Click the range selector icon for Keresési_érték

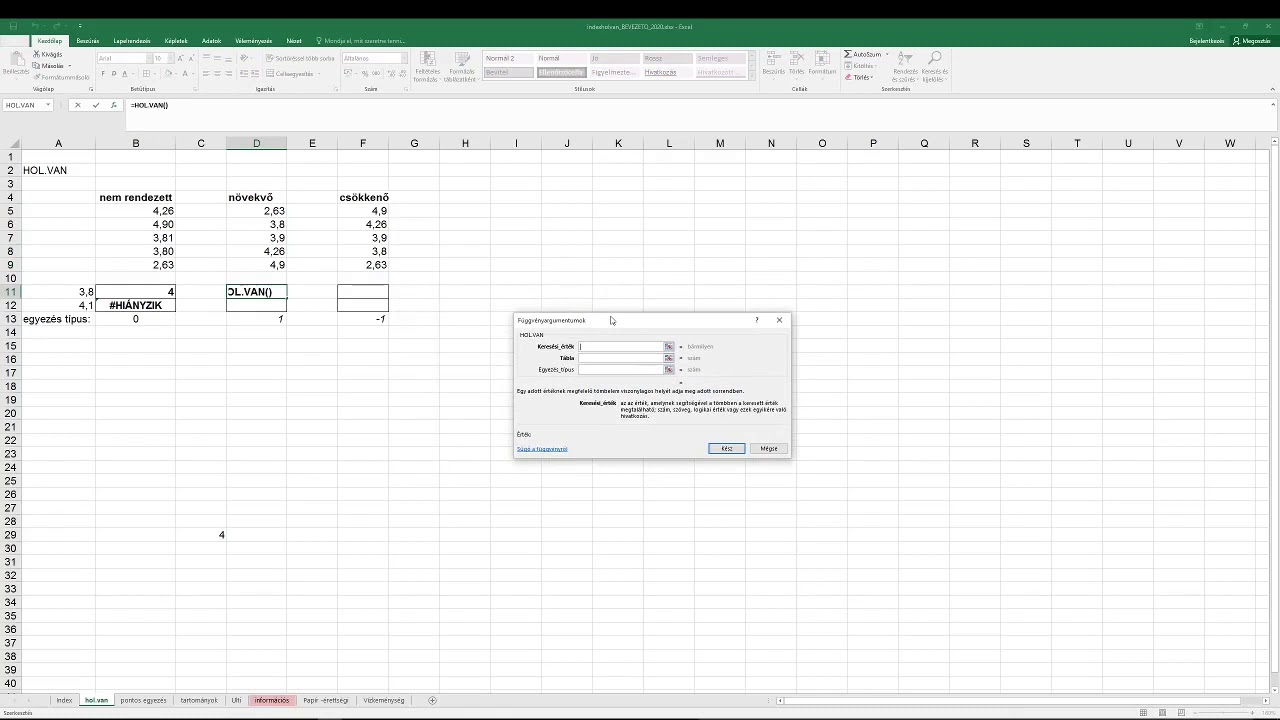pos(669,347)
